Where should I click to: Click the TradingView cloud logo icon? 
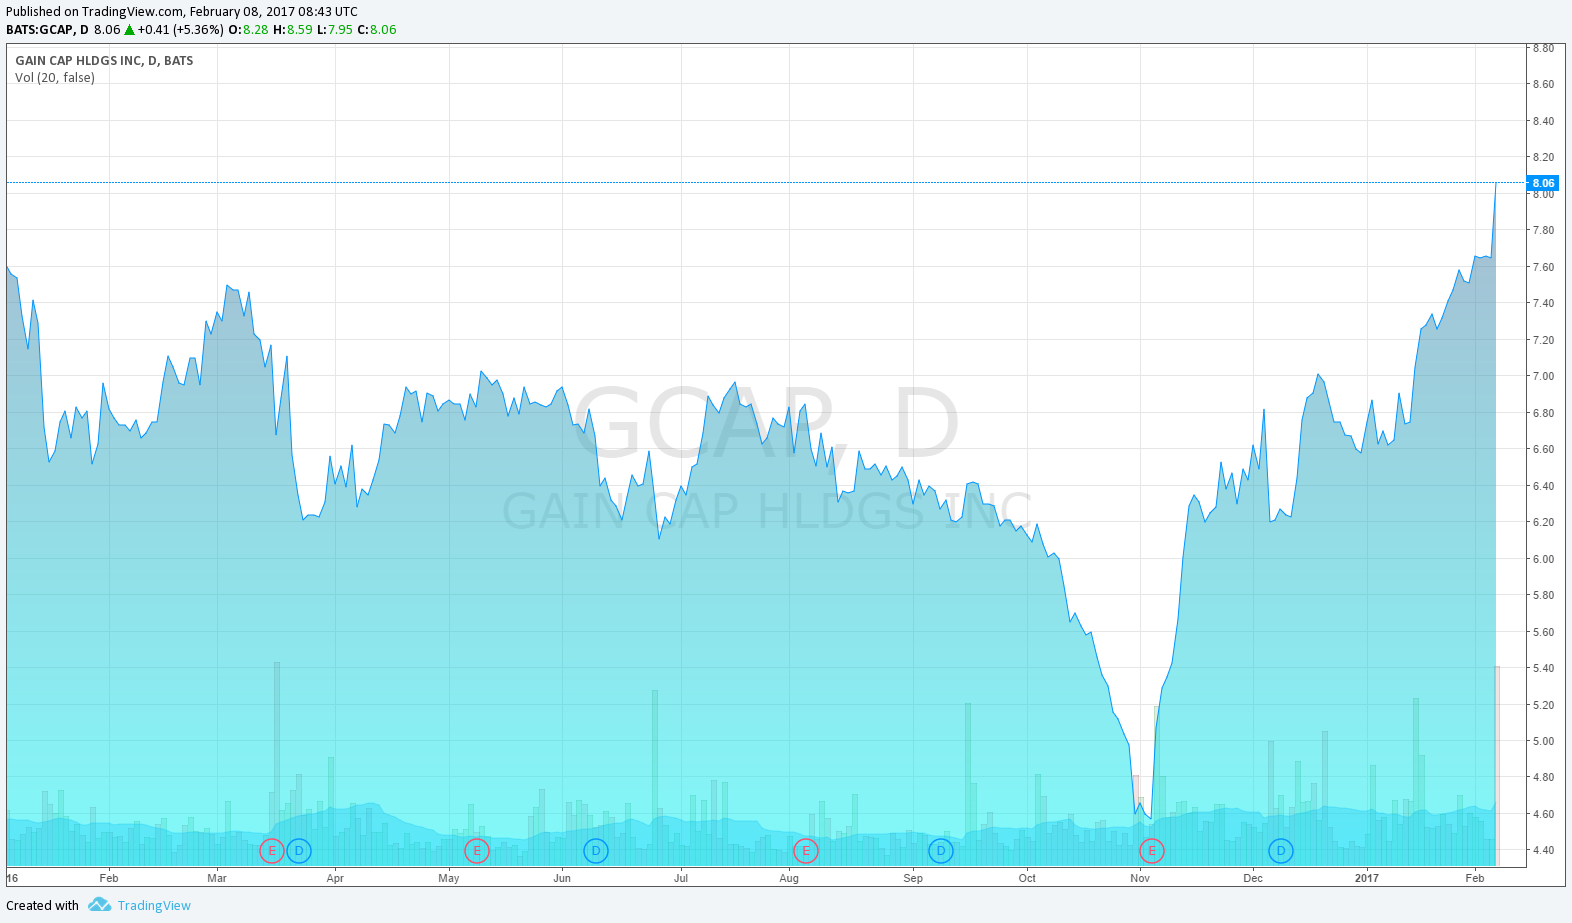tap(99, 905)
